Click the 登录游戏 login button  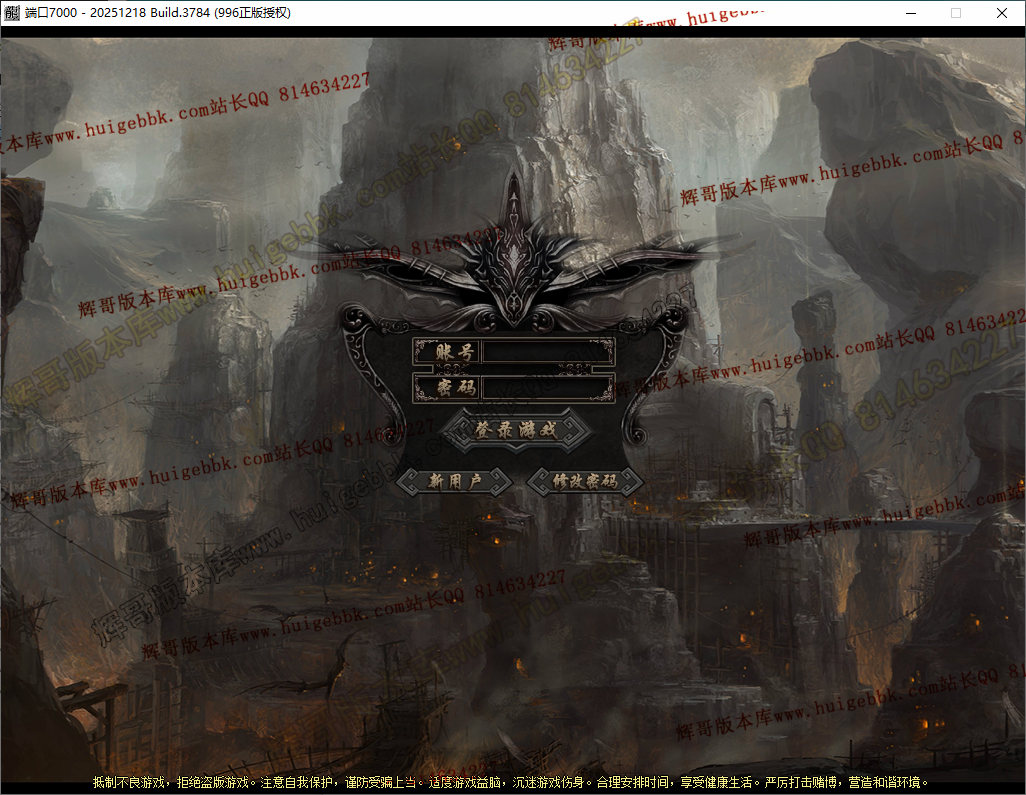(x=516, y=429)
